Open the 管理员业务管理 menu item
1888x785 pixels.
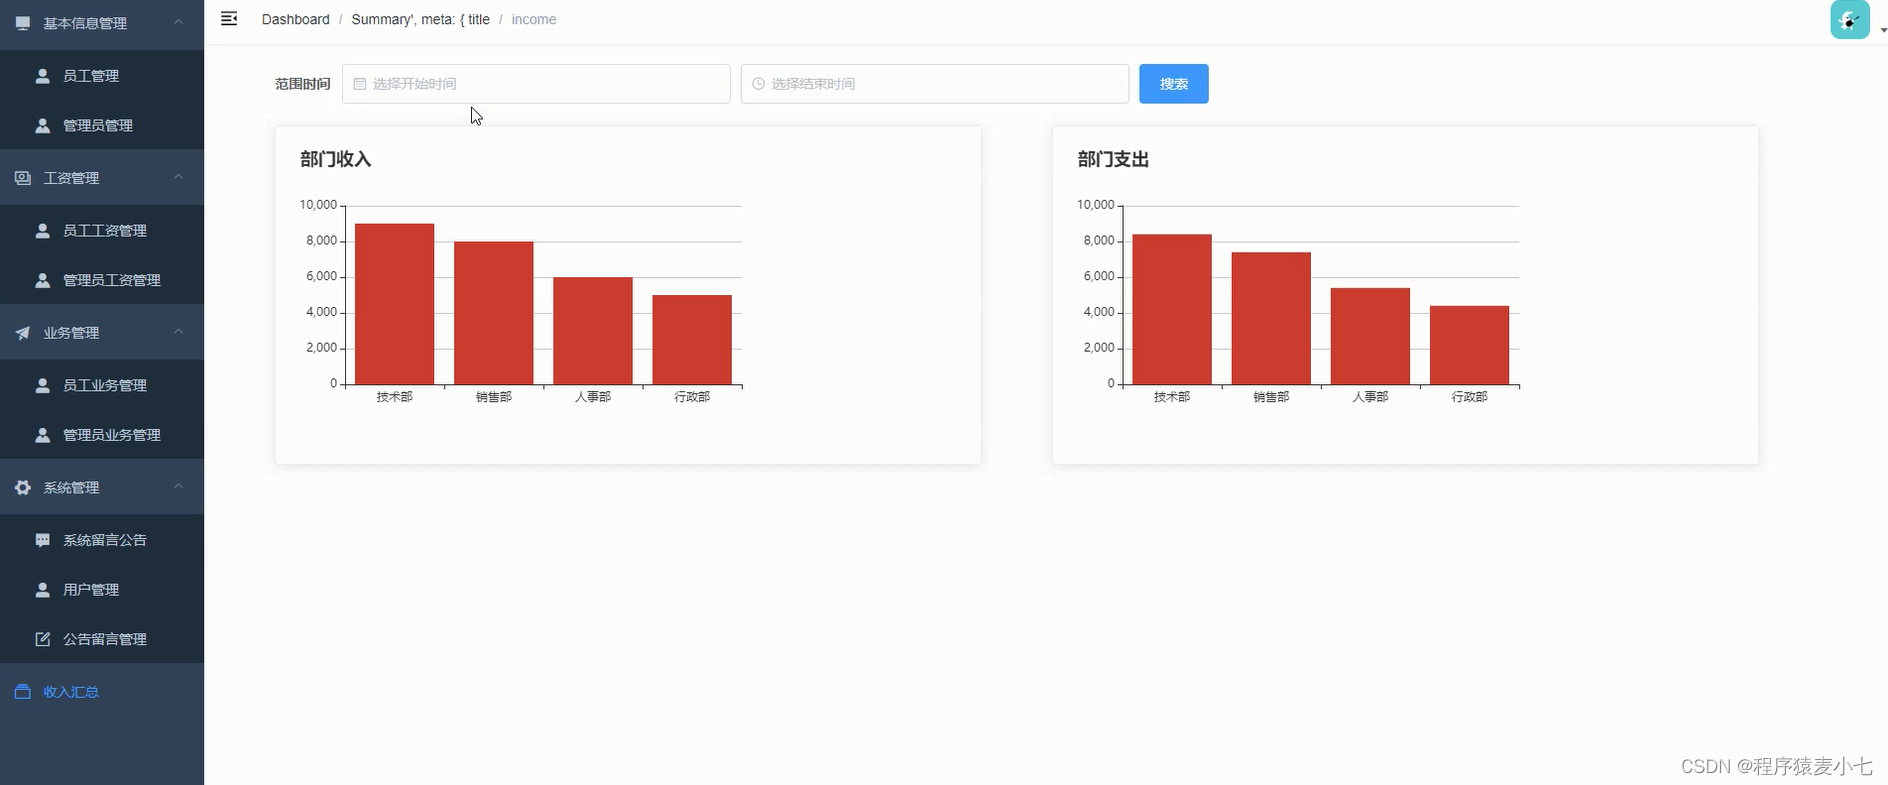point(102,435)
